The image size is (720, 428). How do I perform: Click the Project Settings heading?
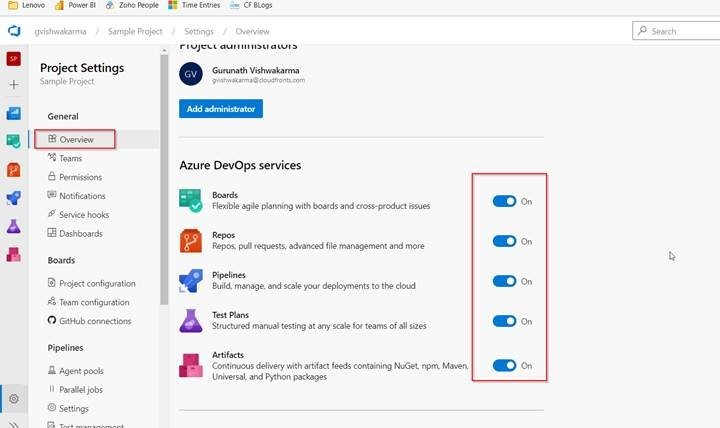(x=82, y=68)
